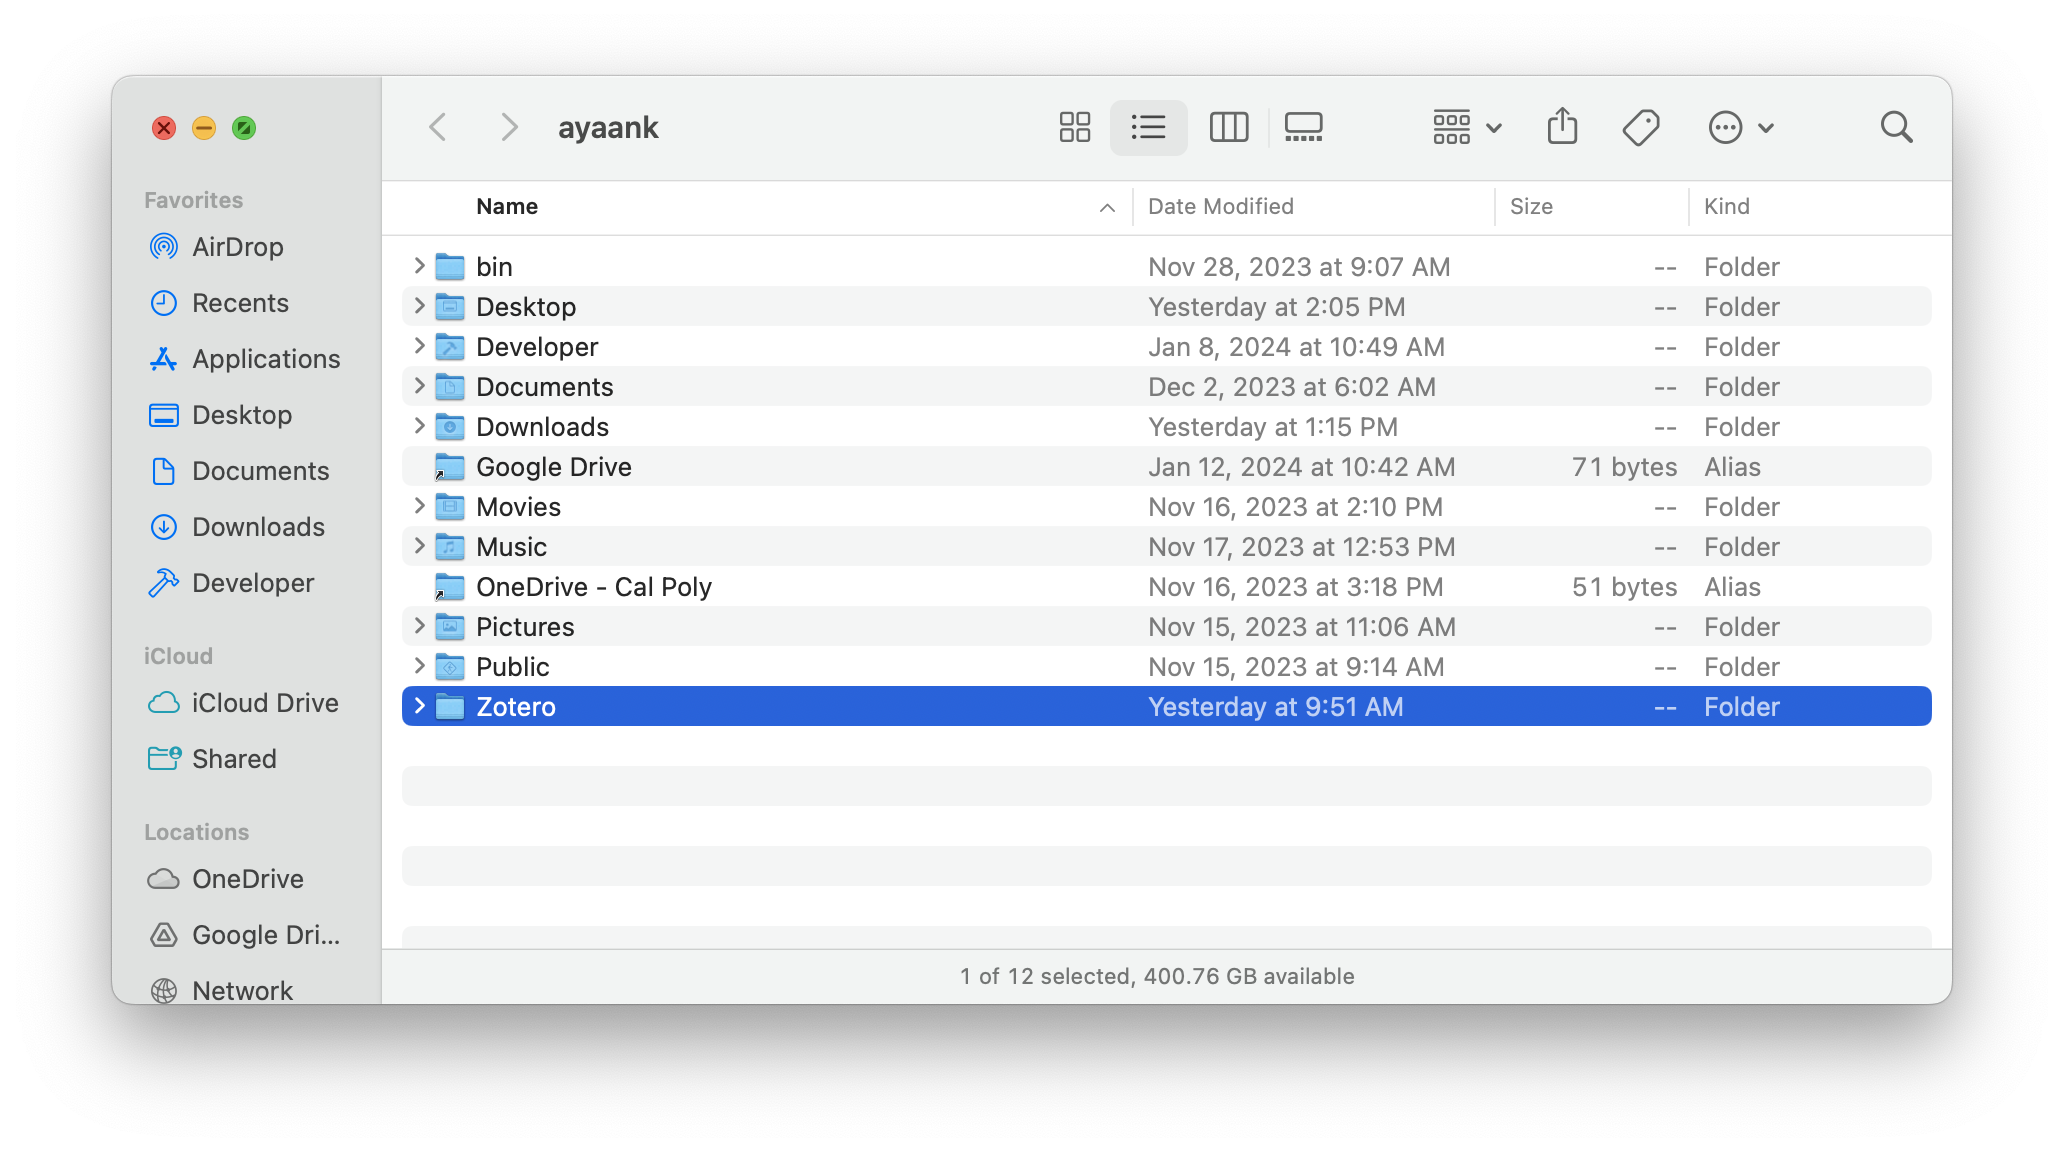This screenshot has width=2064, height=1152.
Task: Open AirDrop from the sidebar
Action: [x=237, y=247]
